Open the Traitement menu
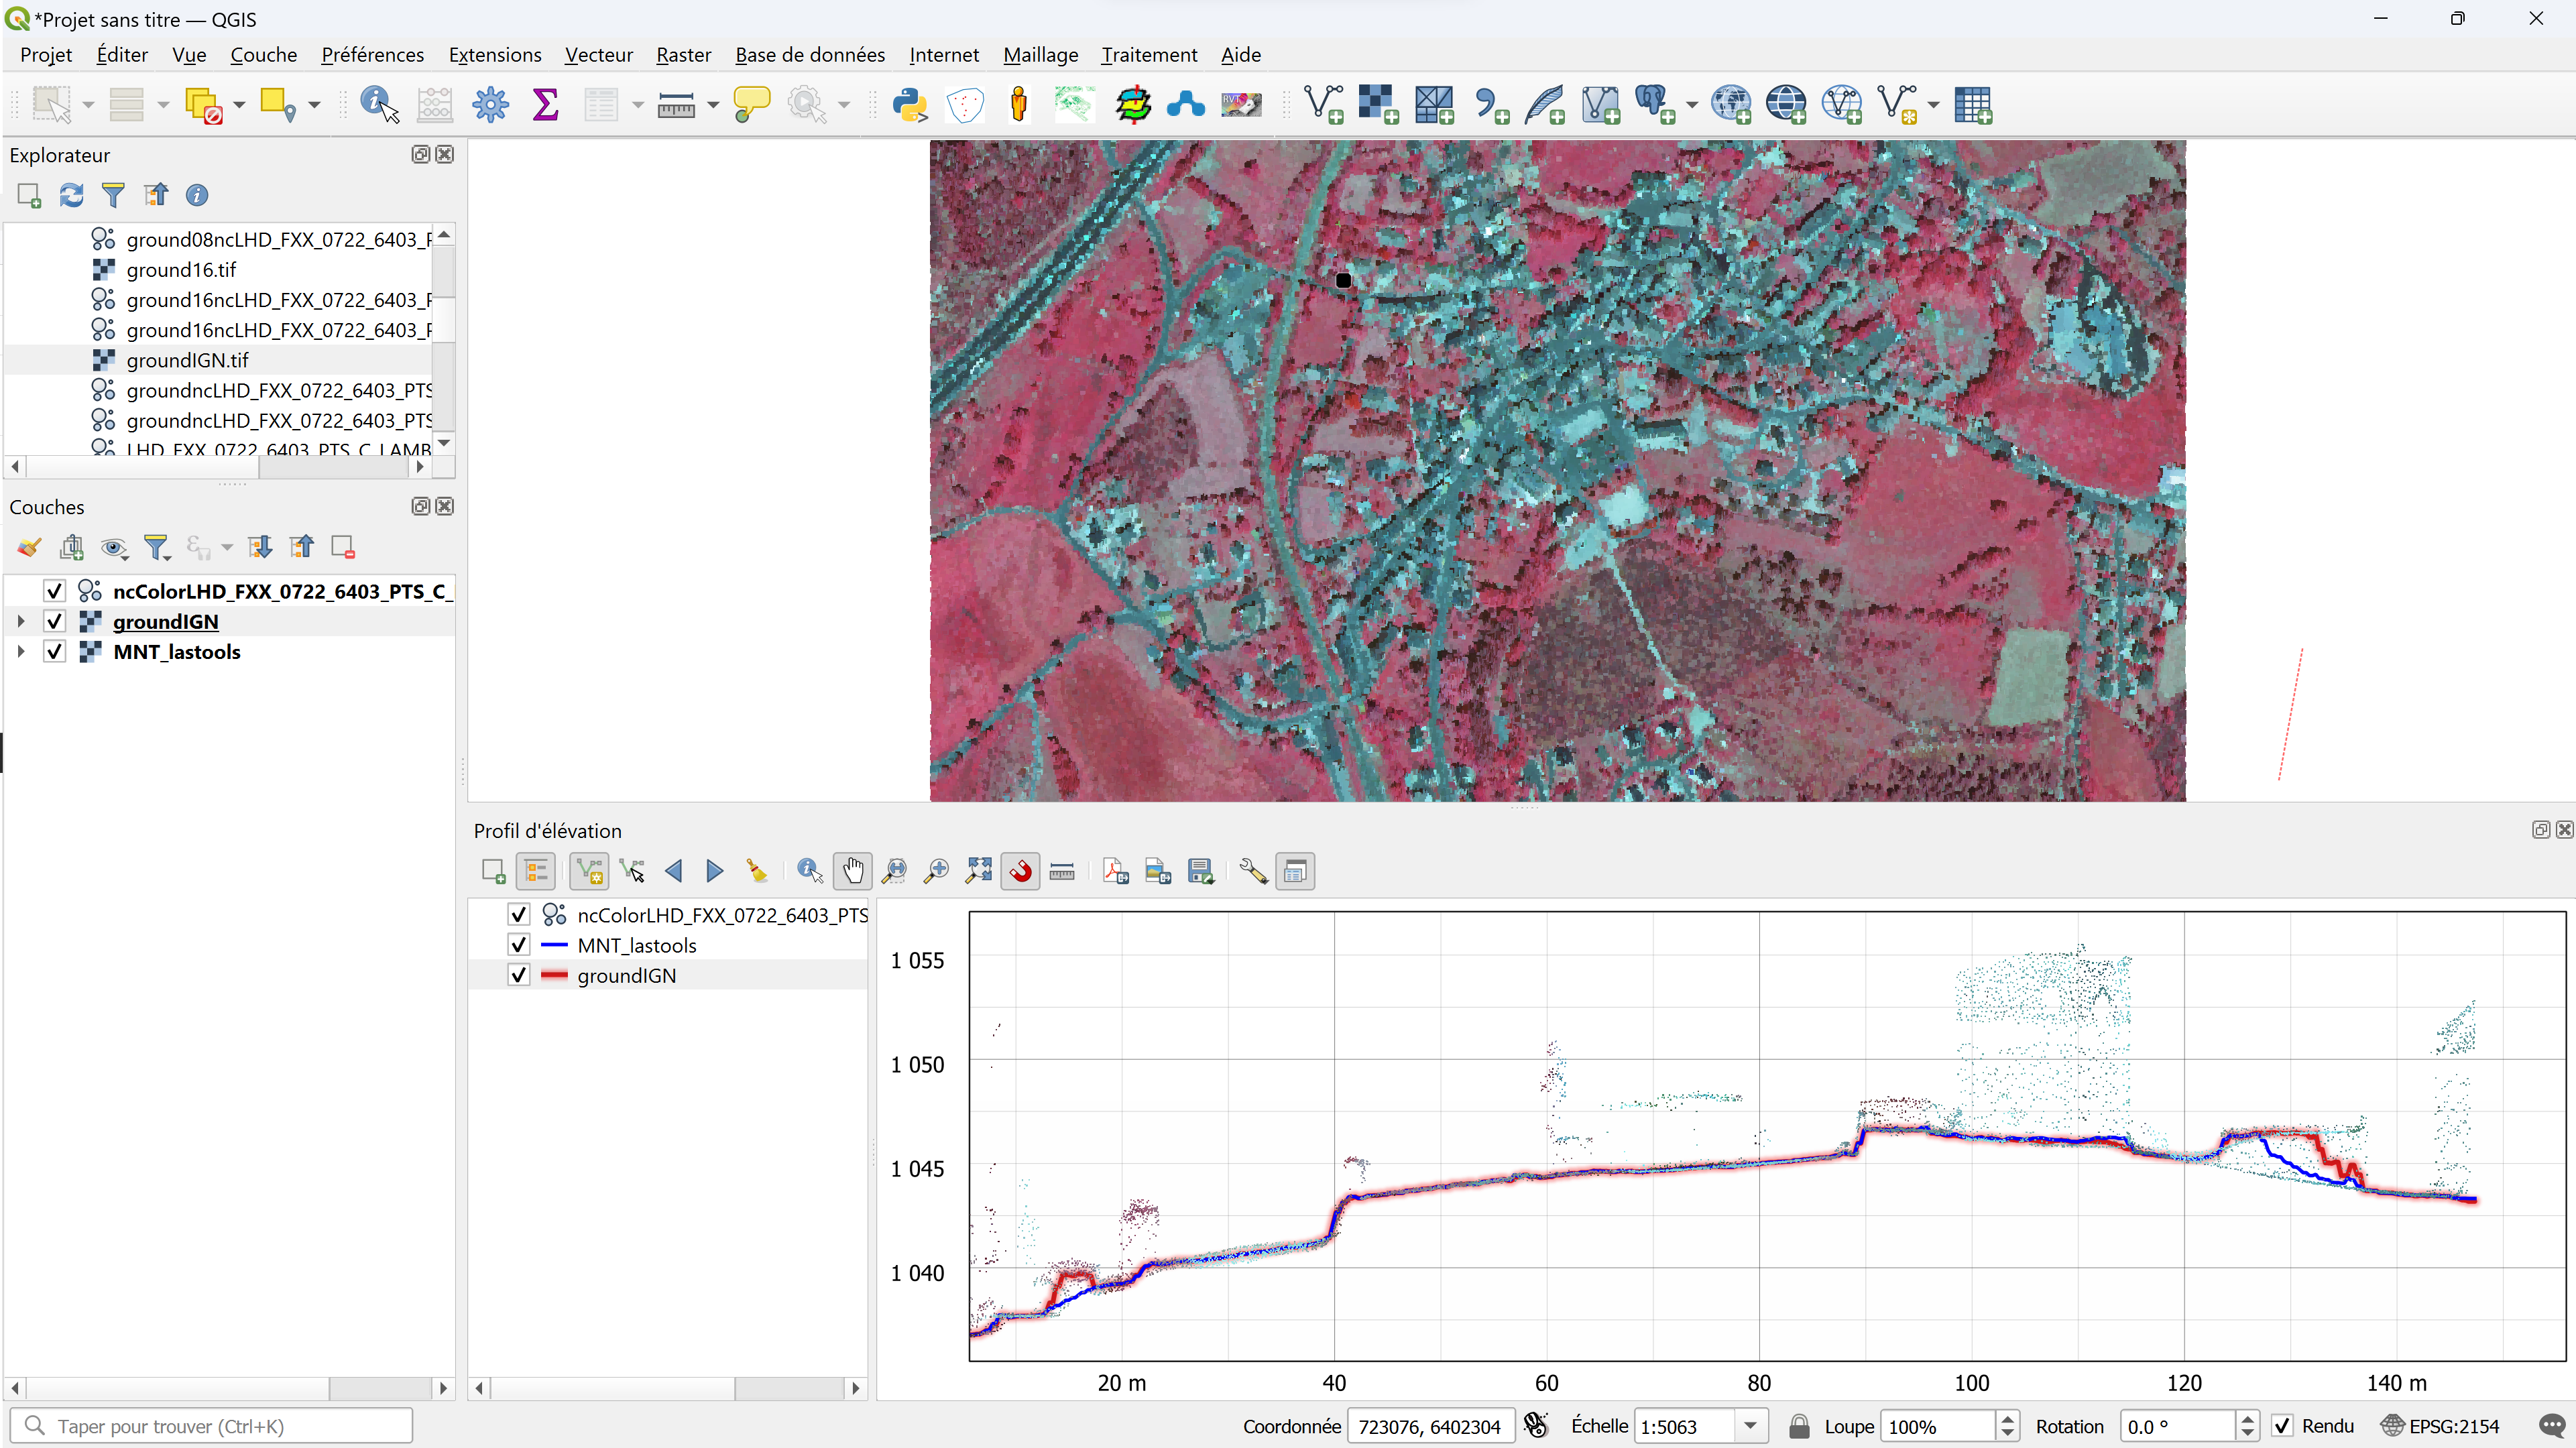 [x=1148, y=55]
